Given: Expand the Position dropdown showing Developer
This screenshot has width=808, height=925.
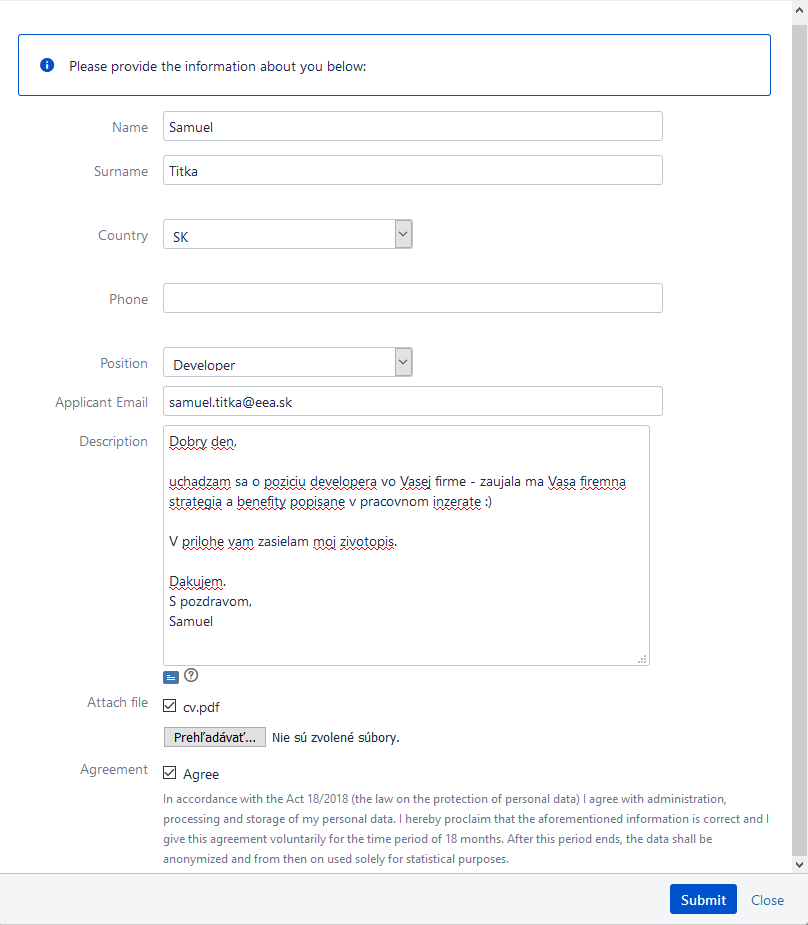Looking at the screenshot, I should 287,363.
